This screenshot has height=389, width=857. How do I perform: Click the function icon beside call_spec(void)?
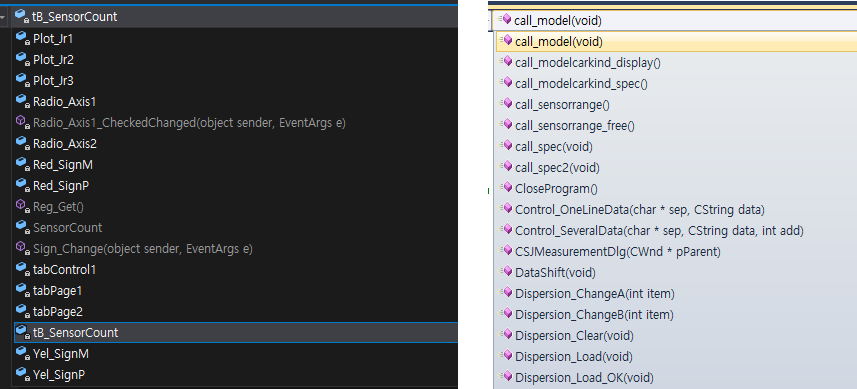(506, 146)
